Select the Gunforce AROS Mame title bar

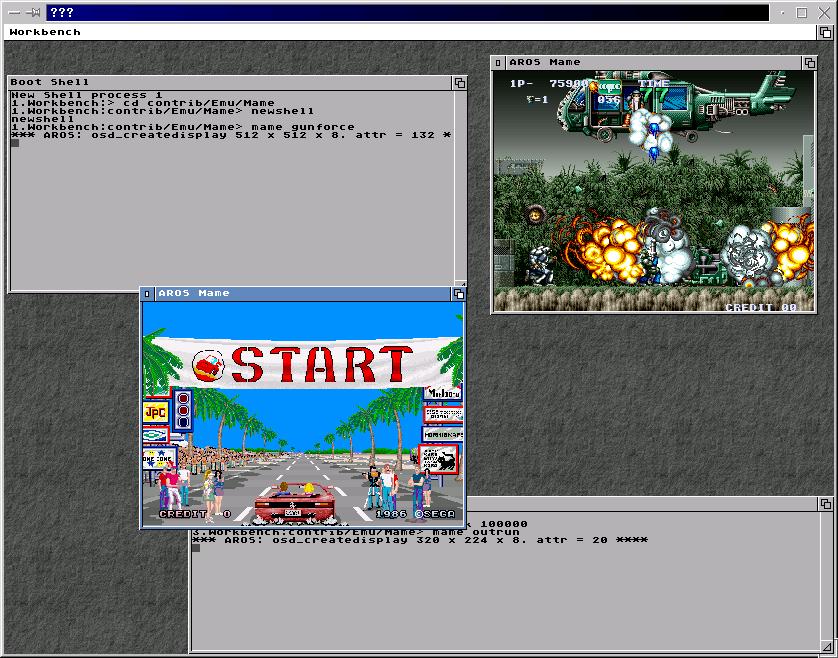(x=650, y=62)
